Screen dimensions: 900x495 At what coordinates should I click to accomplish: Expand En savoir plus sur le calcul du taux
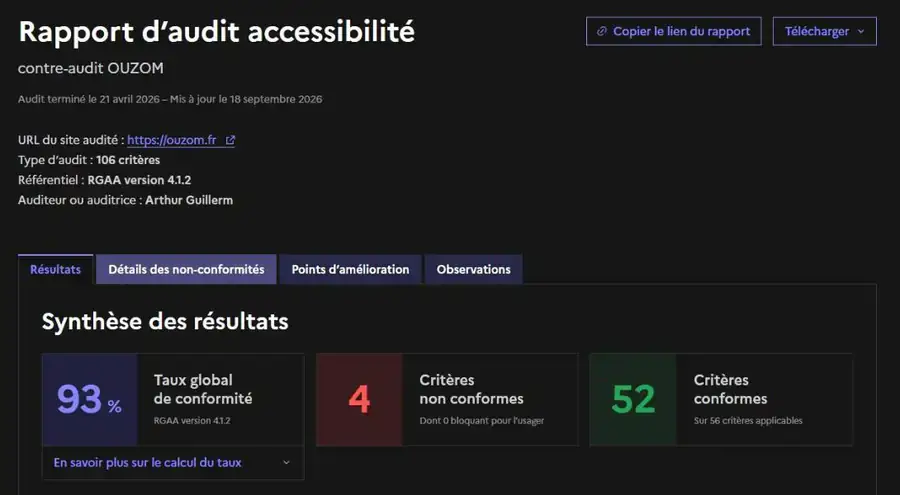point(173,463)
